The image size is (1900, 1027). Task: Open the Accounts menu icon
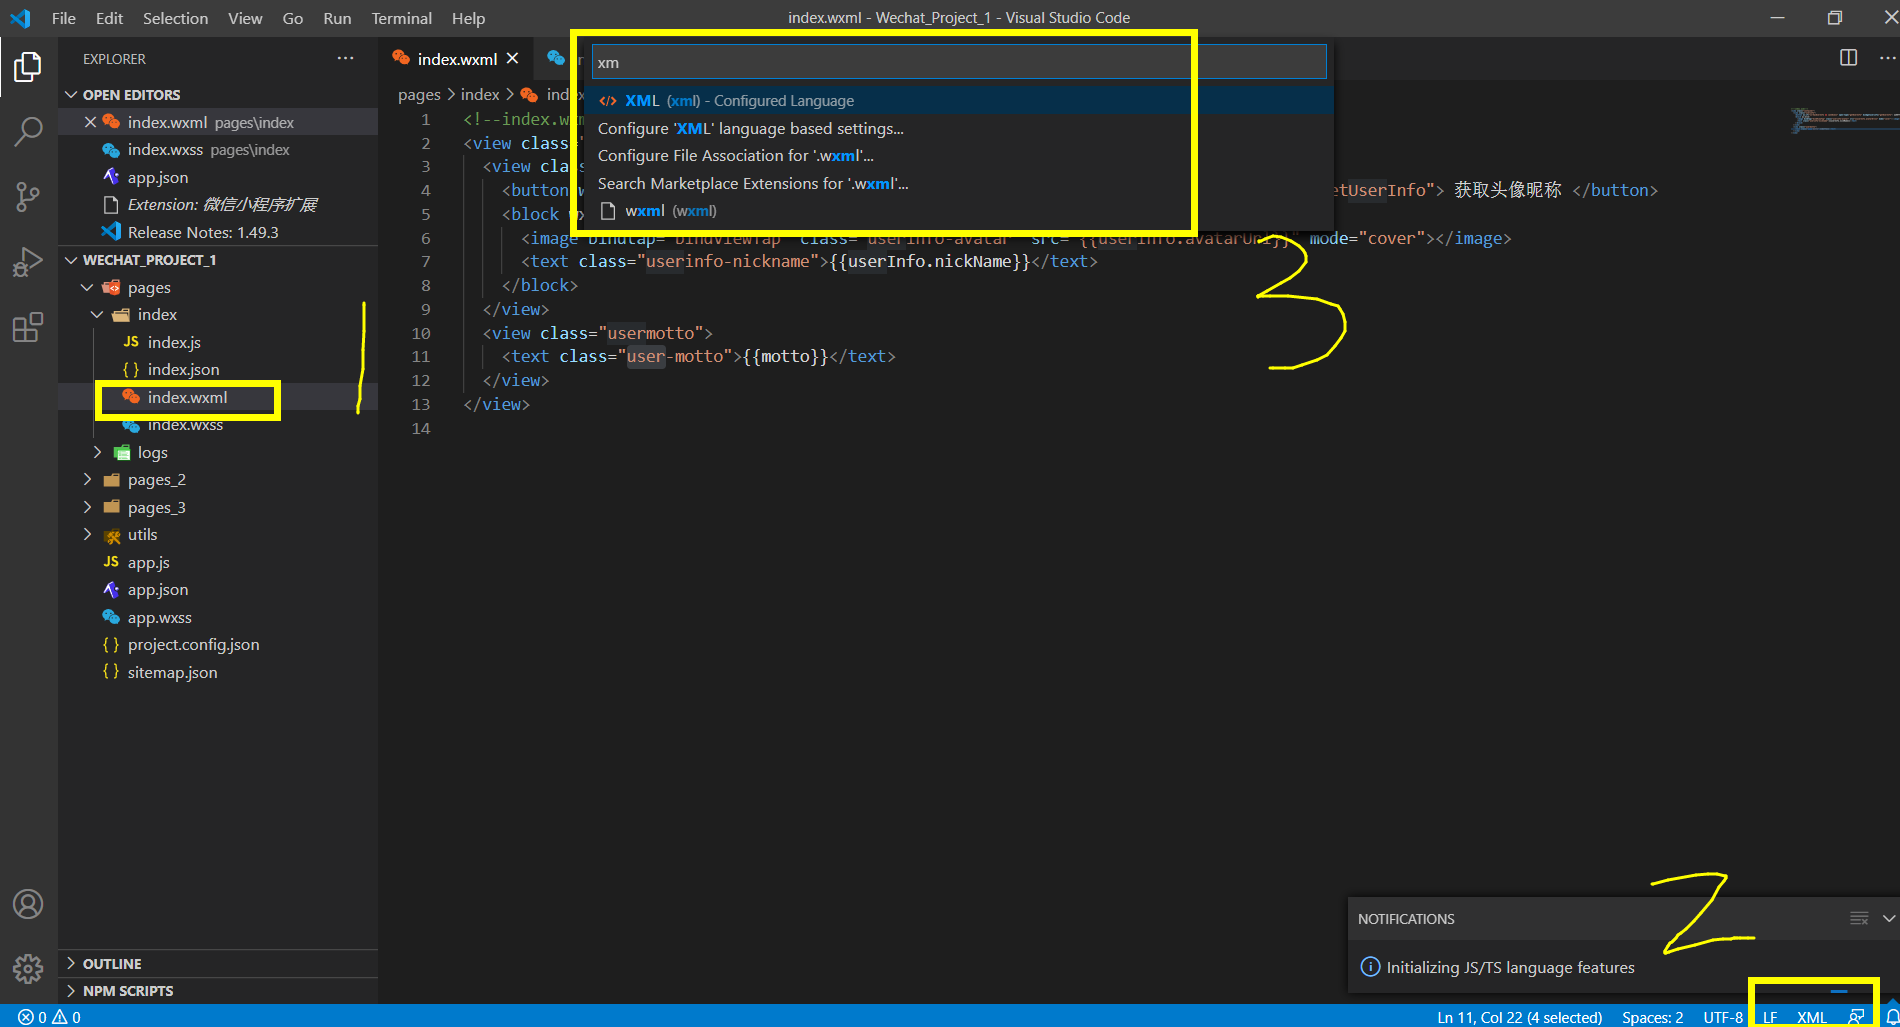click(28, 904)
